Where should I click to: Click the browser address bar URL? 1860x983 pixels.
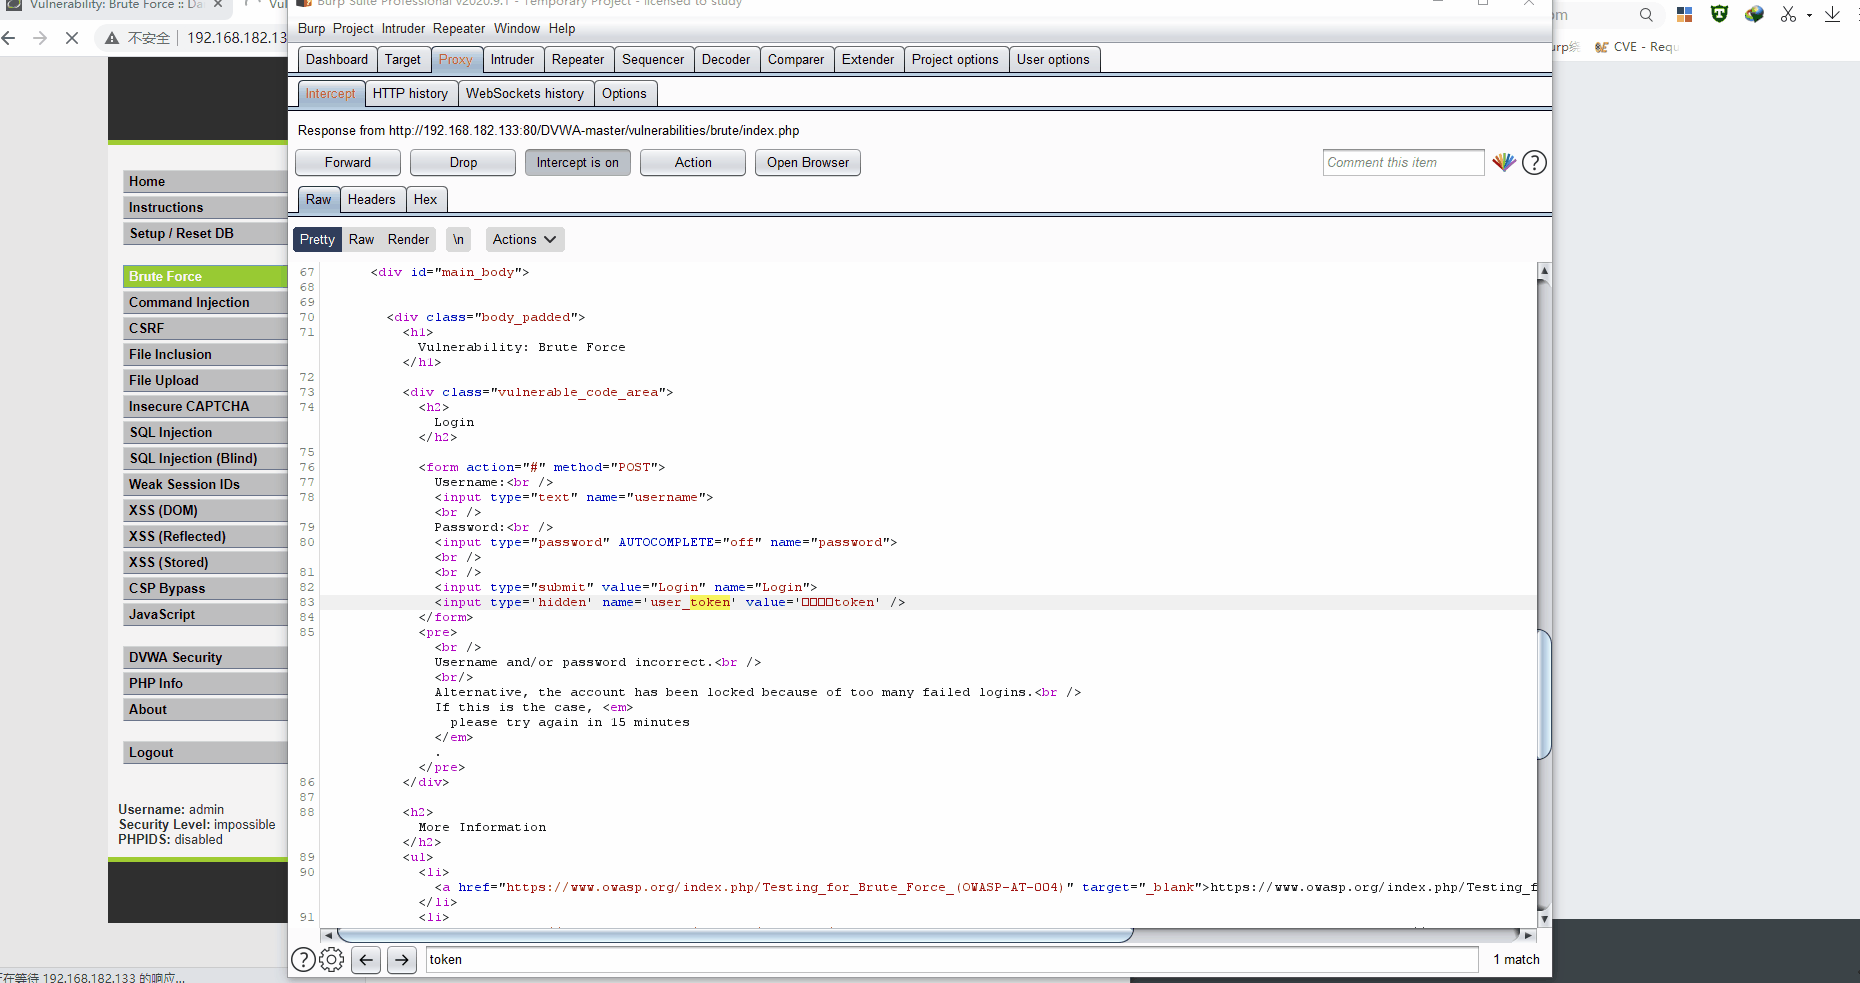pyautogui.click(x=236, y=38)
